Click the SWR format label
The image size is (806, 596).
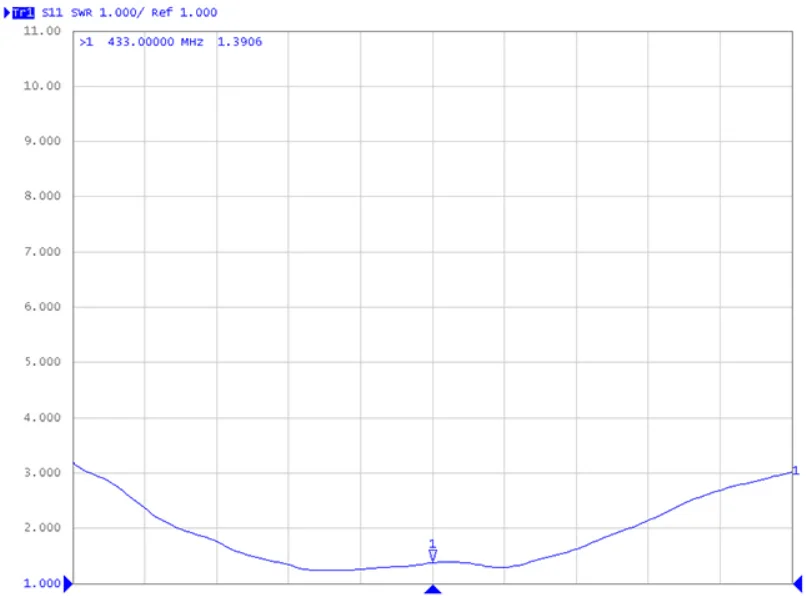82,12
